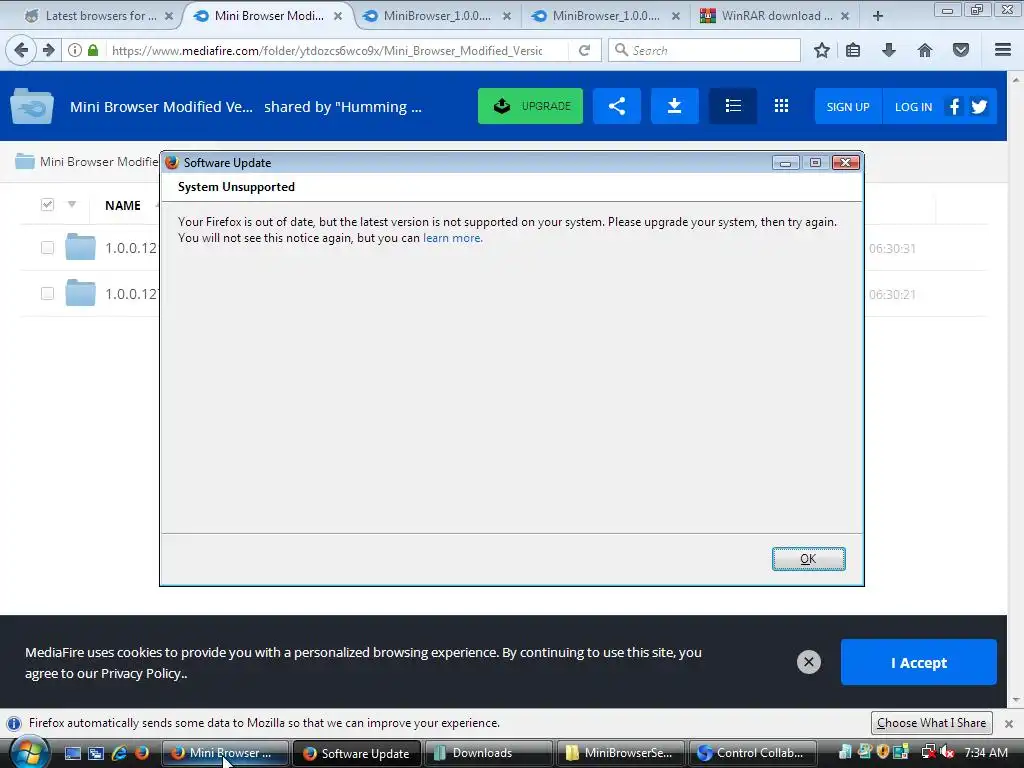Open the Firefox downloads arrow
The image size is (1024, 768).
889,50
